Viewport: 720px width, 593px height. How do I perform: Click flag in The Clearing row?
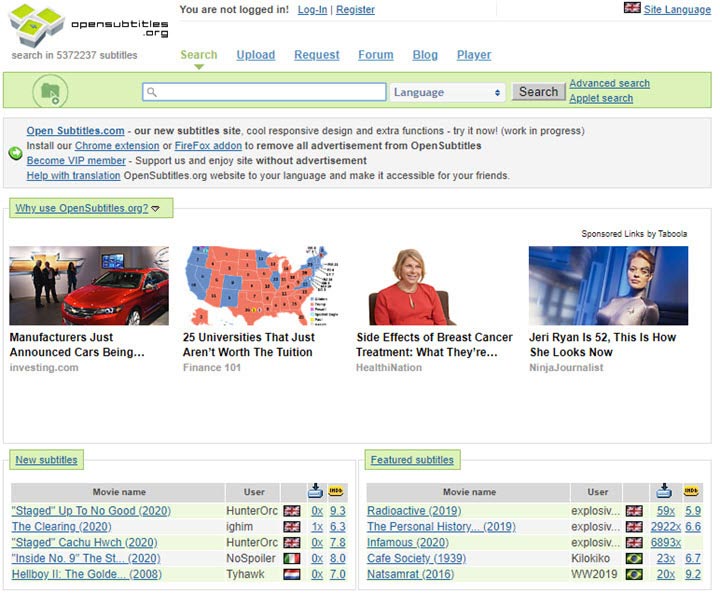(292, 527)
